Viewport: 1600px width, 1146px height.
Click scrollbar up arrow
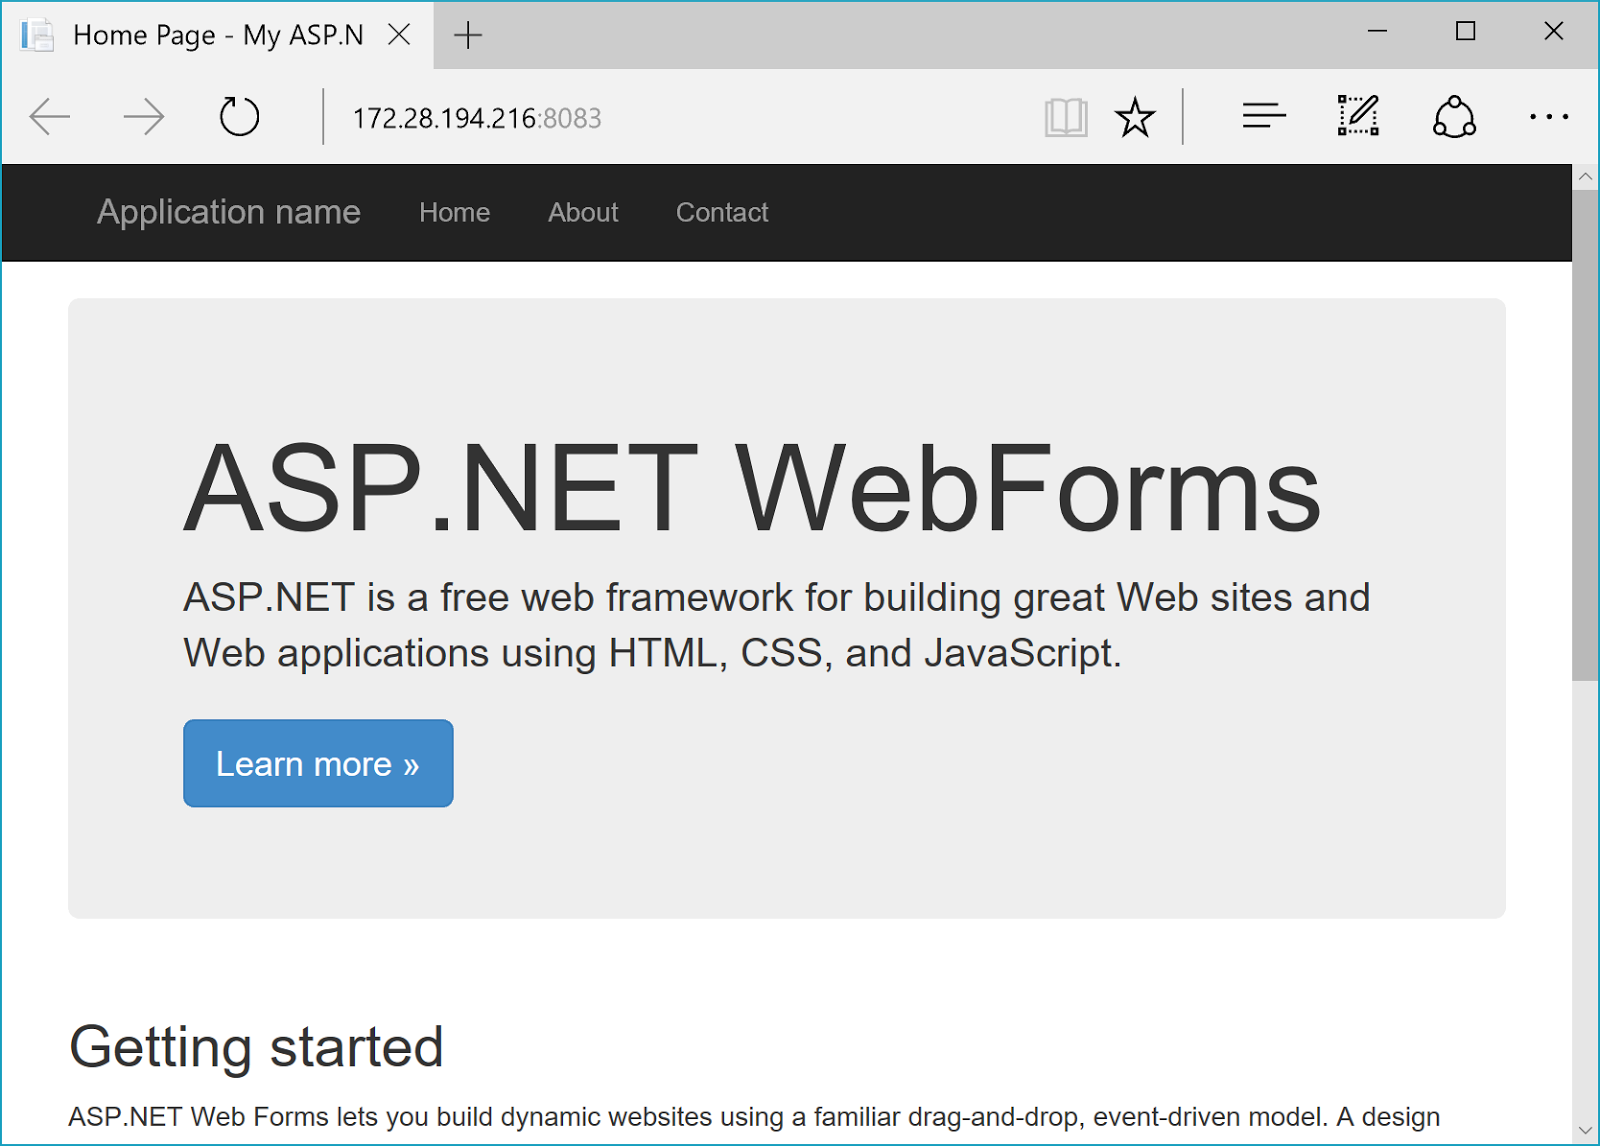coord(1585,177)
